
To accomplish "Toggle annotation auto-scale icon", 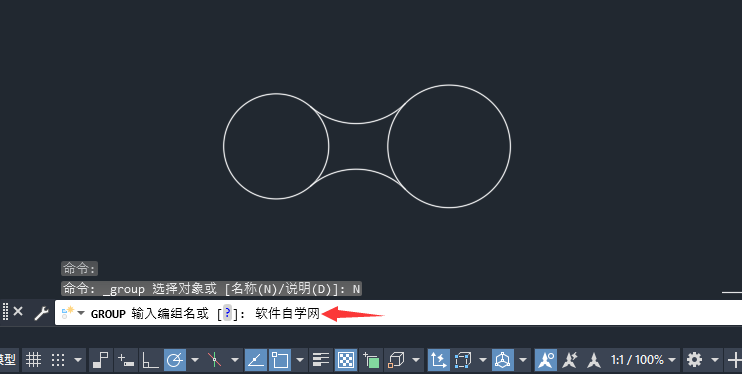I will click(x=570, y=360).
